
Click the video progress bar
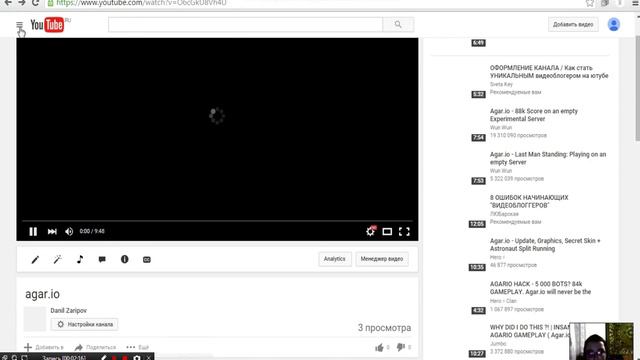pyautogui.click(x=217, y=221)
